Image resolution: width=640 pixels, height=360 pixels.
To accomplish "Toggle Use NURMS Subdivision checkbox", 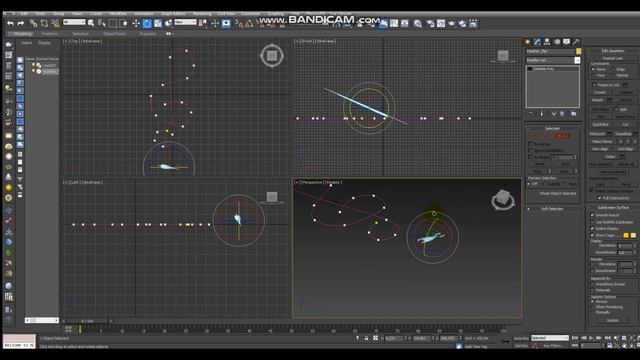I will (593, 222).
